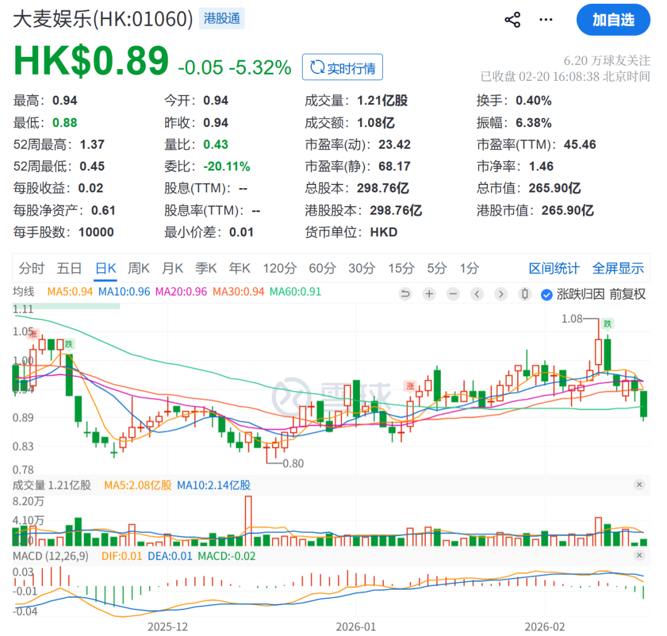Switch to the 周K weekly chart tab
Viewport: 667px width, 636px height.
pyautogui.click(x=138, y=268)
